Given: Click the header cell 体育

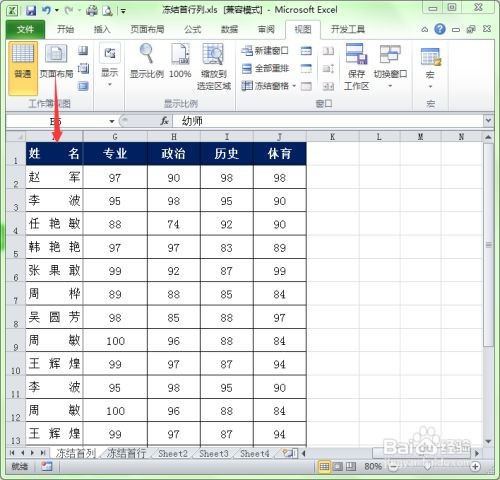Looking at the screenshot, I should (x=280, y=153).
